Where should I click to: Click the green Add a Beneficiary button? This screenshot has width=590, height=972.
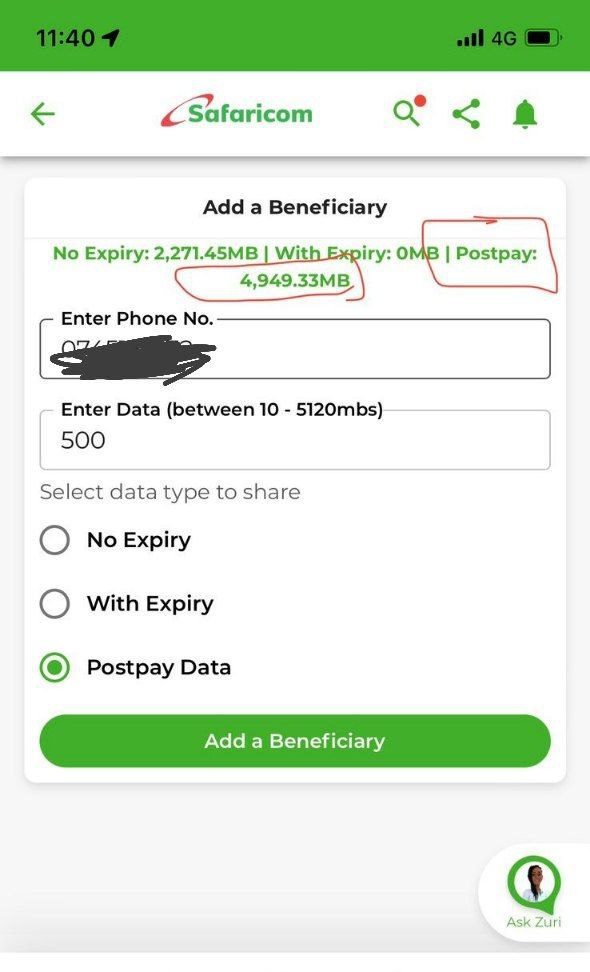click(x=295, y=741)
